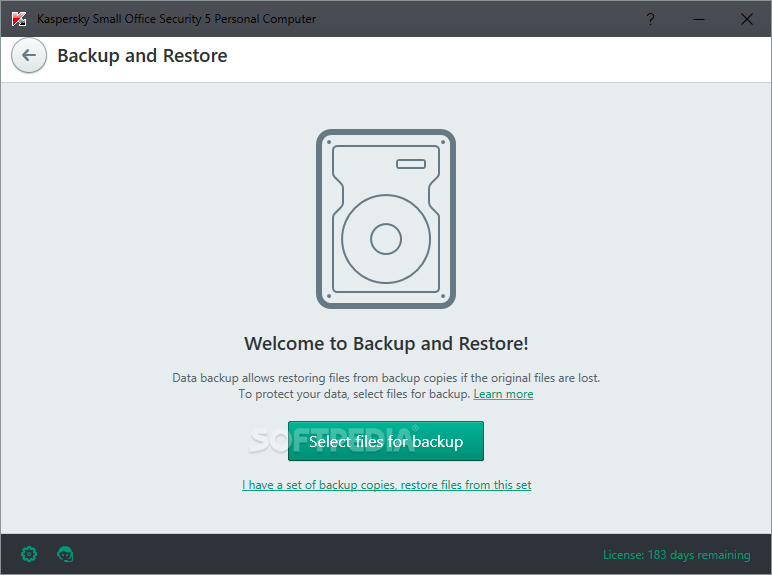Open the Learn more link
772x575 pixels.
[503, 394]
